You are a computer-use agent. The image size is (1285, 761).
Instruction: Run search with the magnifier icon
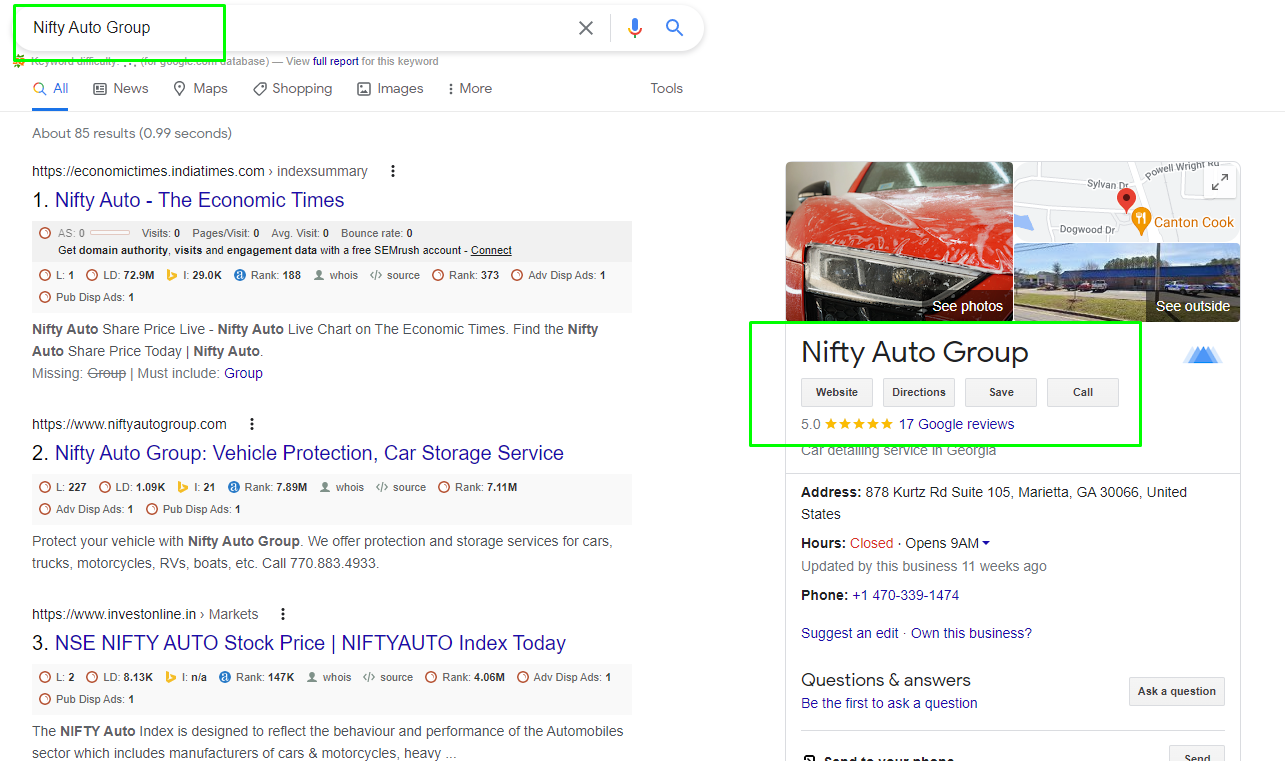tap(675, 28)
